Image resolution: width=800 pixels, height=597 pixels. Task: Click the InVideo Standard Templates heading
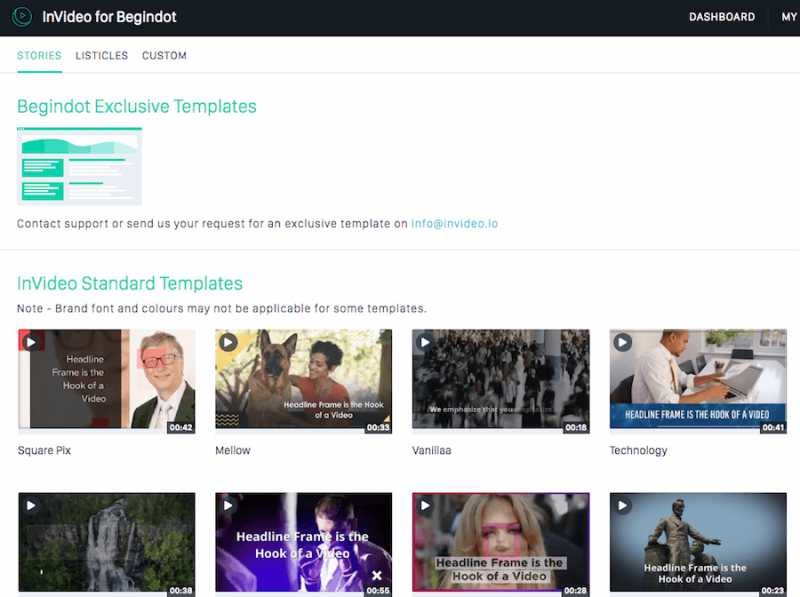click(130, 283)
